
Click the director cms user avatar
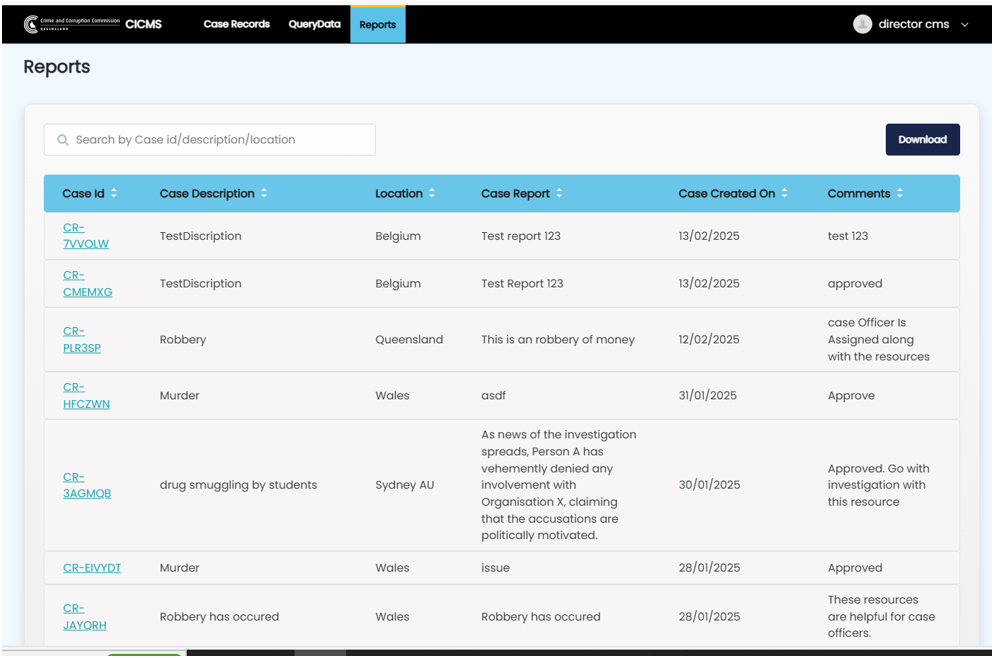(862, 24)
